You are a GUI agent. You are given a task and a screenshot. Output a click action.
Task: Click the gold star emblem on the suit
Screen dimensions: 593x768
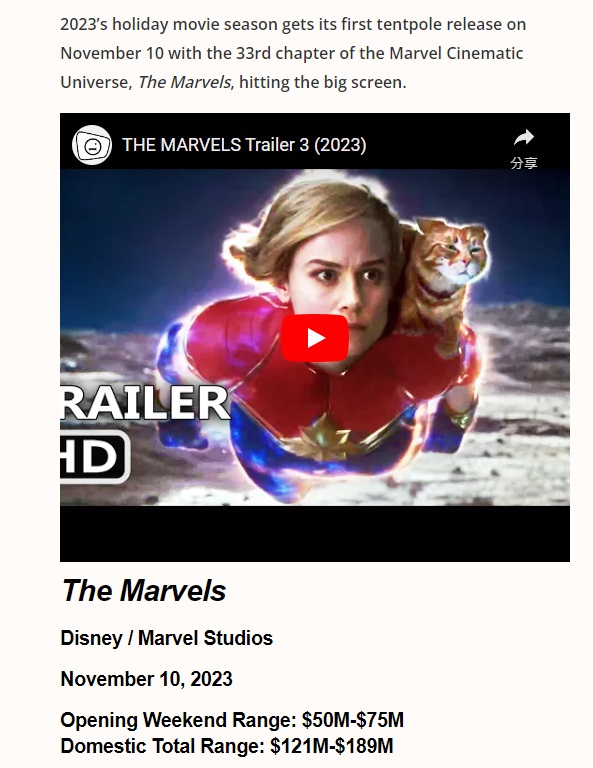(325, 436)
